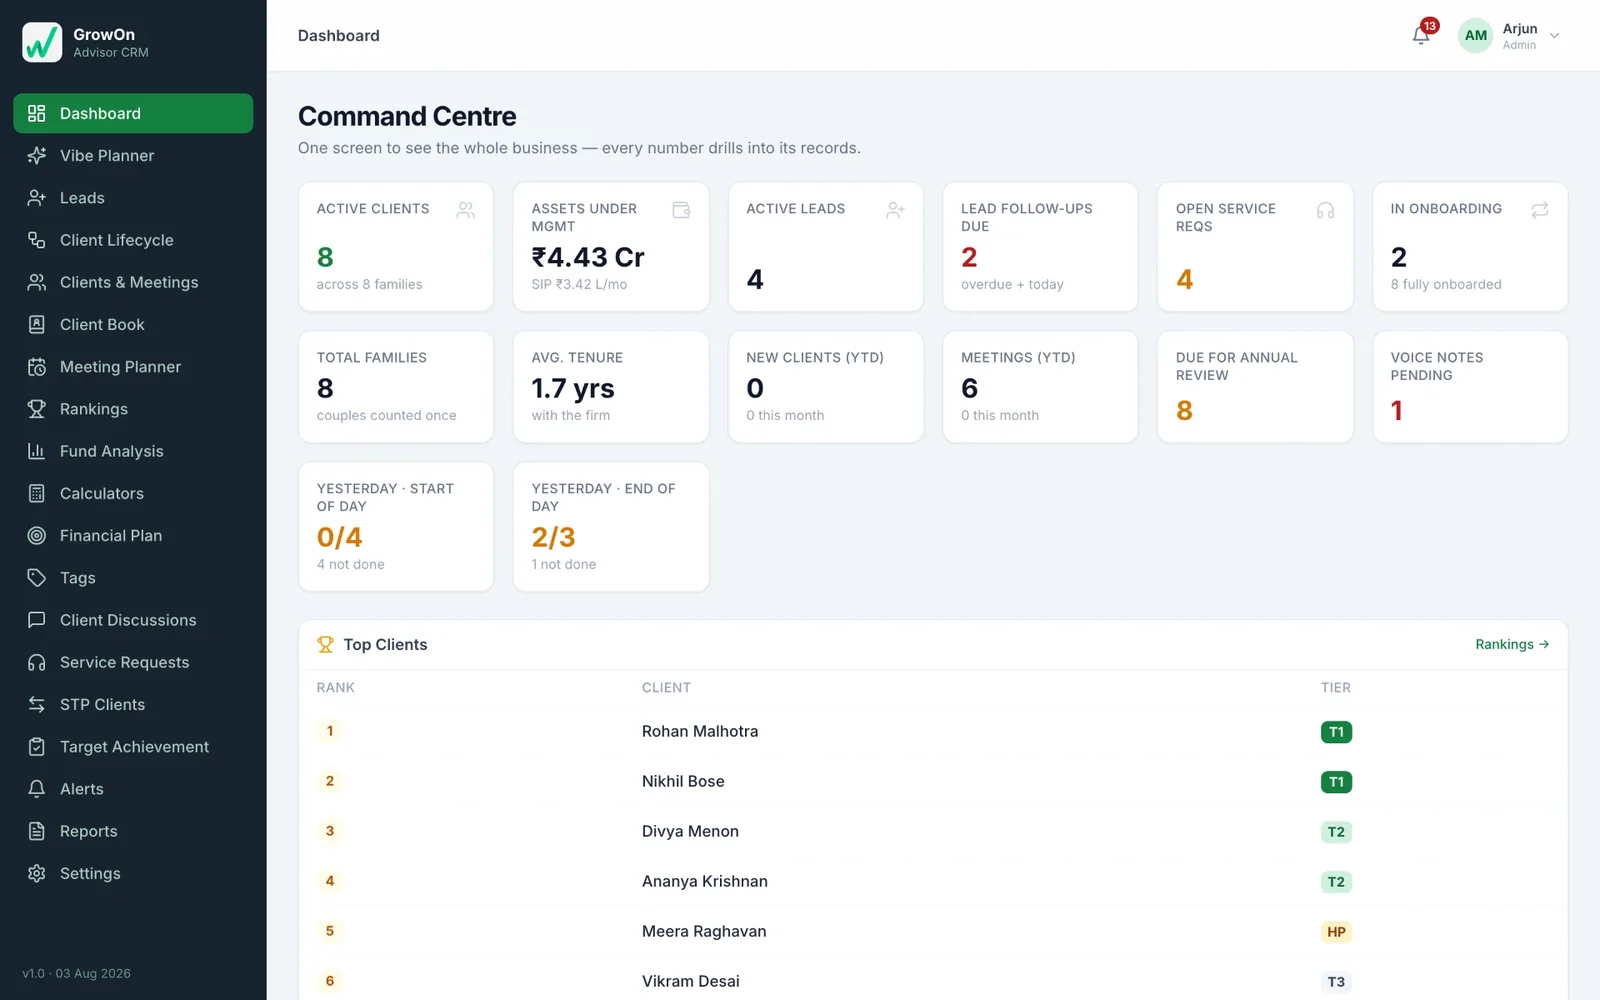Click the Dashboard grid icon in sidebar
The width and height of the screenshot is (1600, 1000).
pyautogui.click(x=37, y=113)
